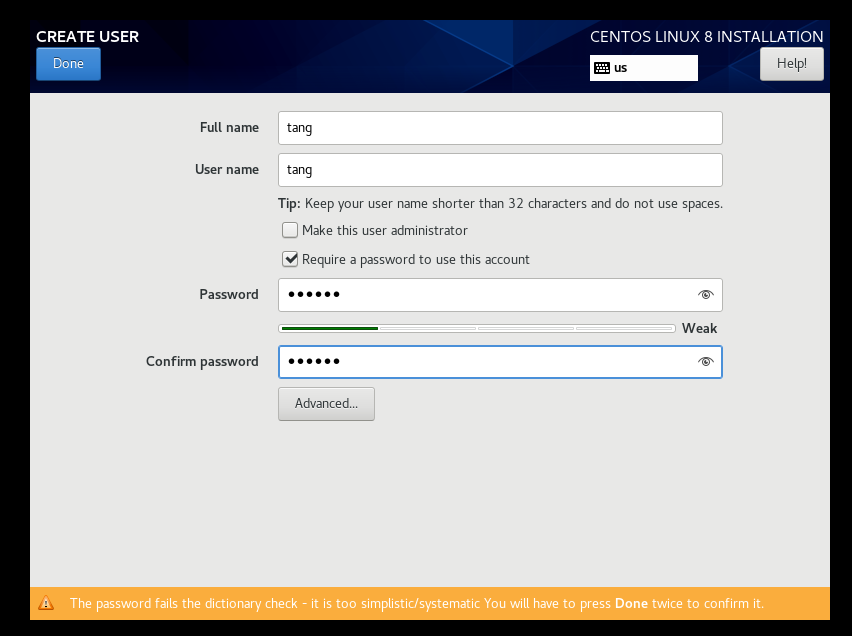This screenshot has width=852, height=636.
Task: Open the Help! button
Action: tap(792, 64)
